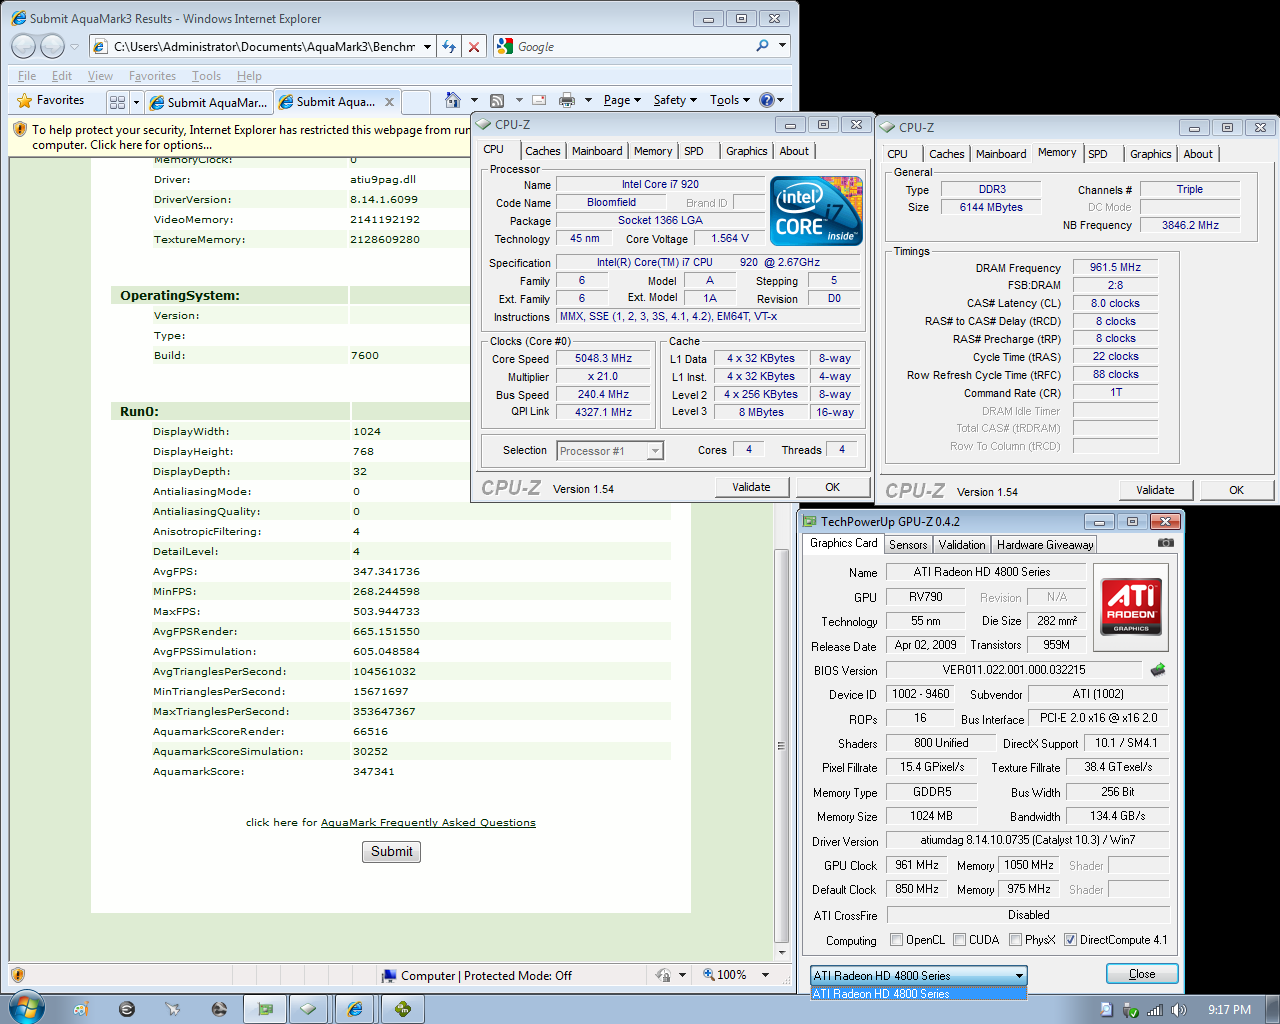
Task: Open the Processor #1 selection dropdown
Action: point(655,451)
